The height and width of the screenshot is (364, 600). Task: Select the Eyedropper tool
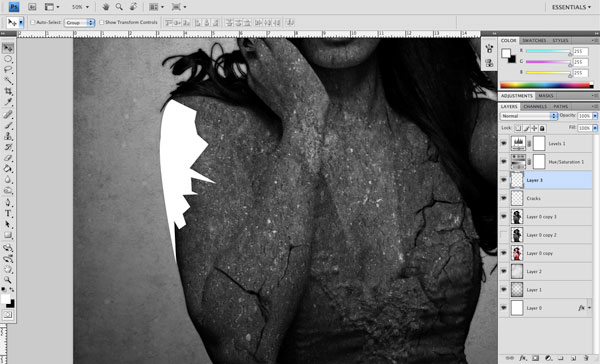pyautogui.click(x=8, y=102)
